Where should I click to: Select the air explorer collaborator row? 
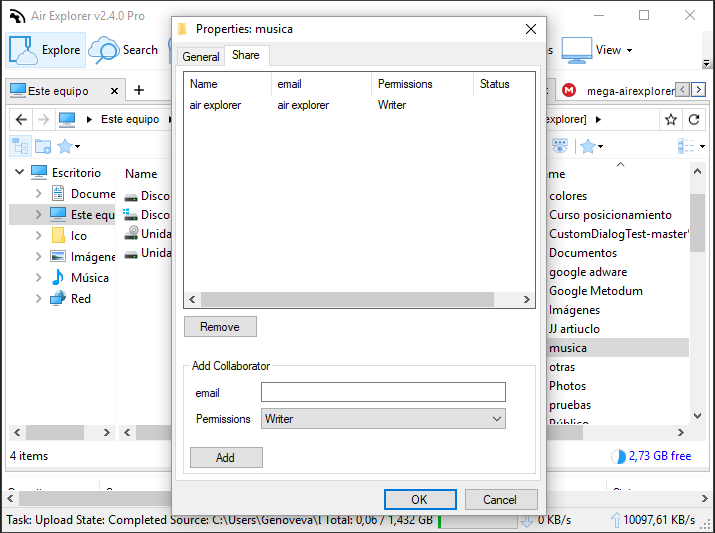(359, 105)
